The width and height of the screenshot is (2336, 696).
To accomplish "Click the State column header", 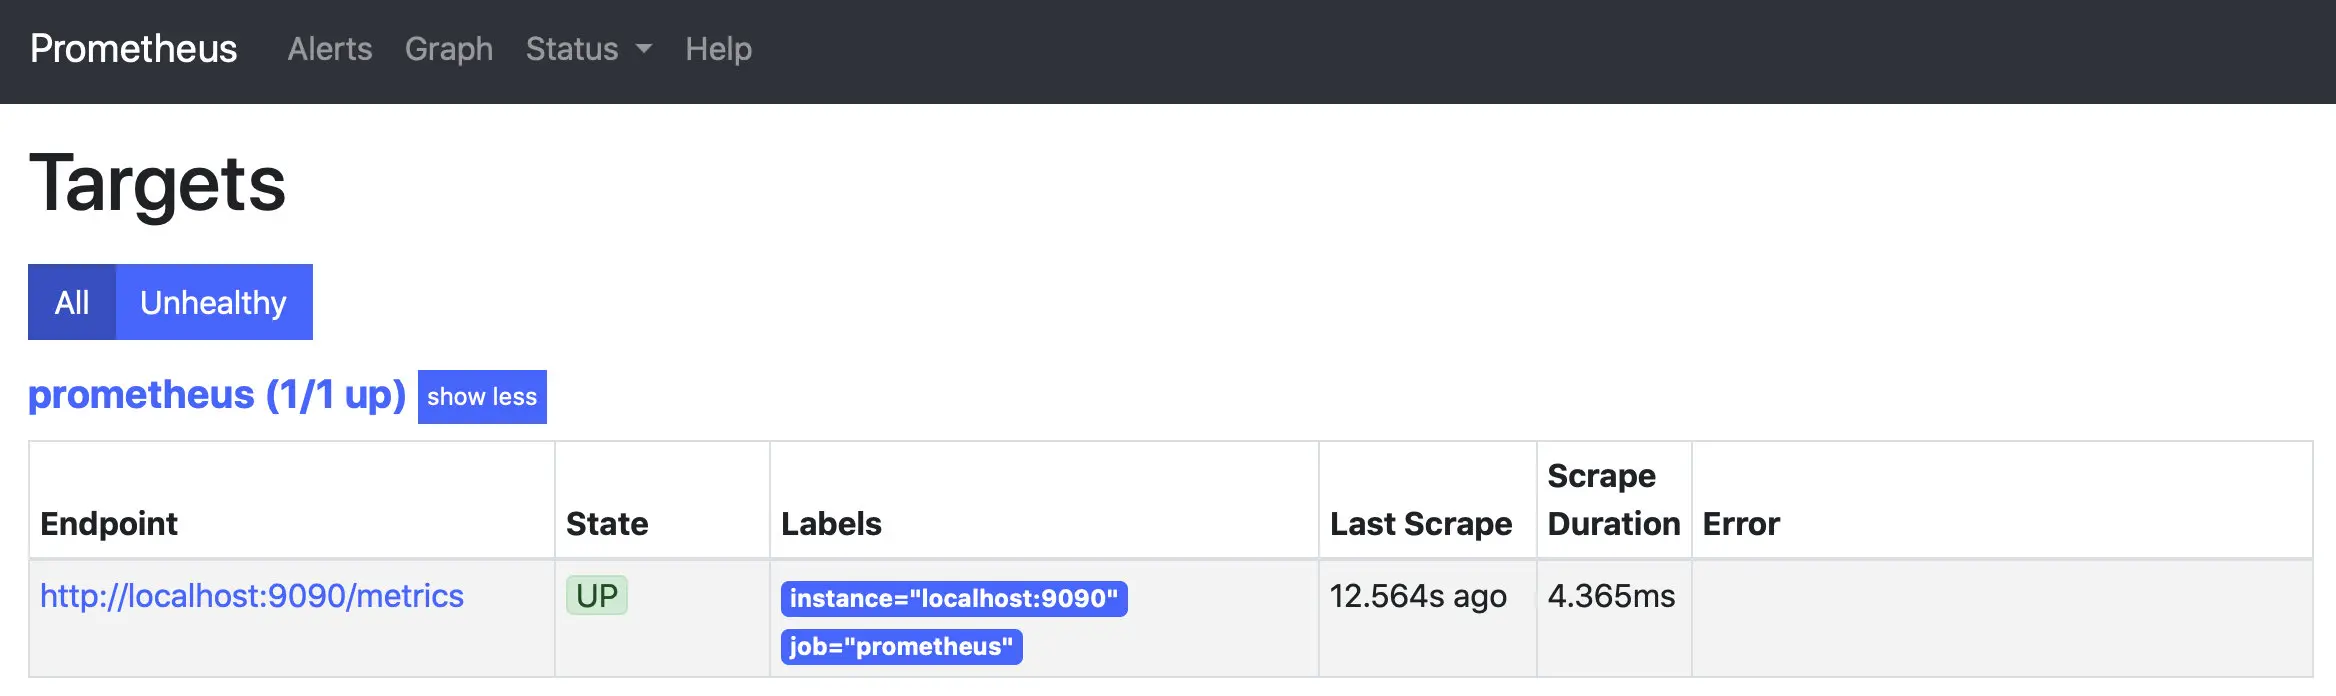I will point(607,523).
